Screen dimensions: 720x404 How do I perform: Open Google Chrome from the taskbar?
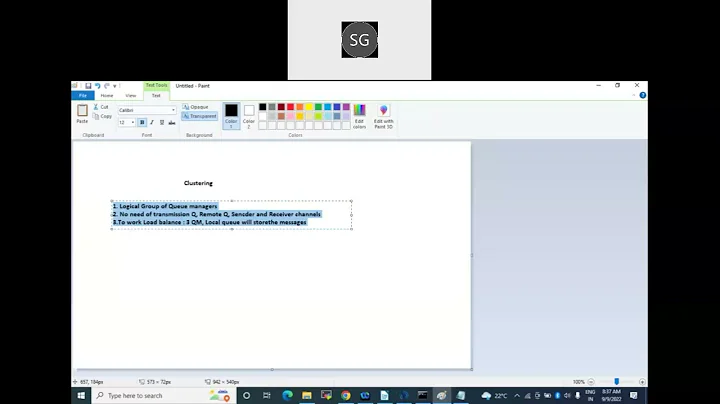pos(346,395)
